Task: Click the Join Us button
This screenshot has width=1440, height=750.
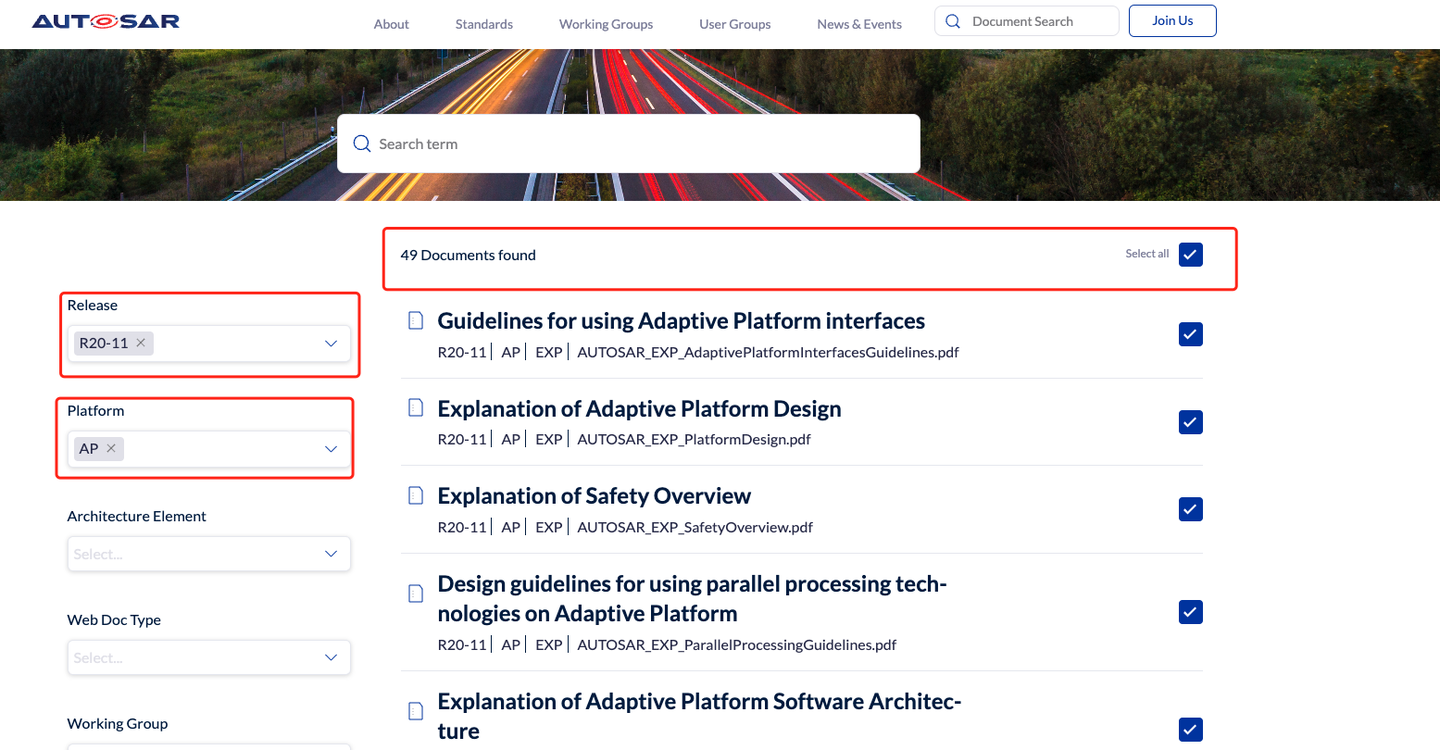Action: click(x=1172, y=21)
